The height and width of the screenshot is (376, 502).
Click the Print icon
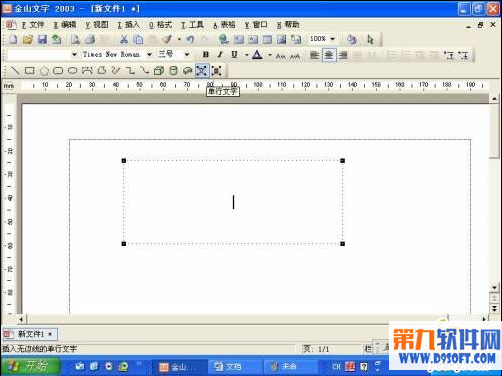tap(90, 39)
